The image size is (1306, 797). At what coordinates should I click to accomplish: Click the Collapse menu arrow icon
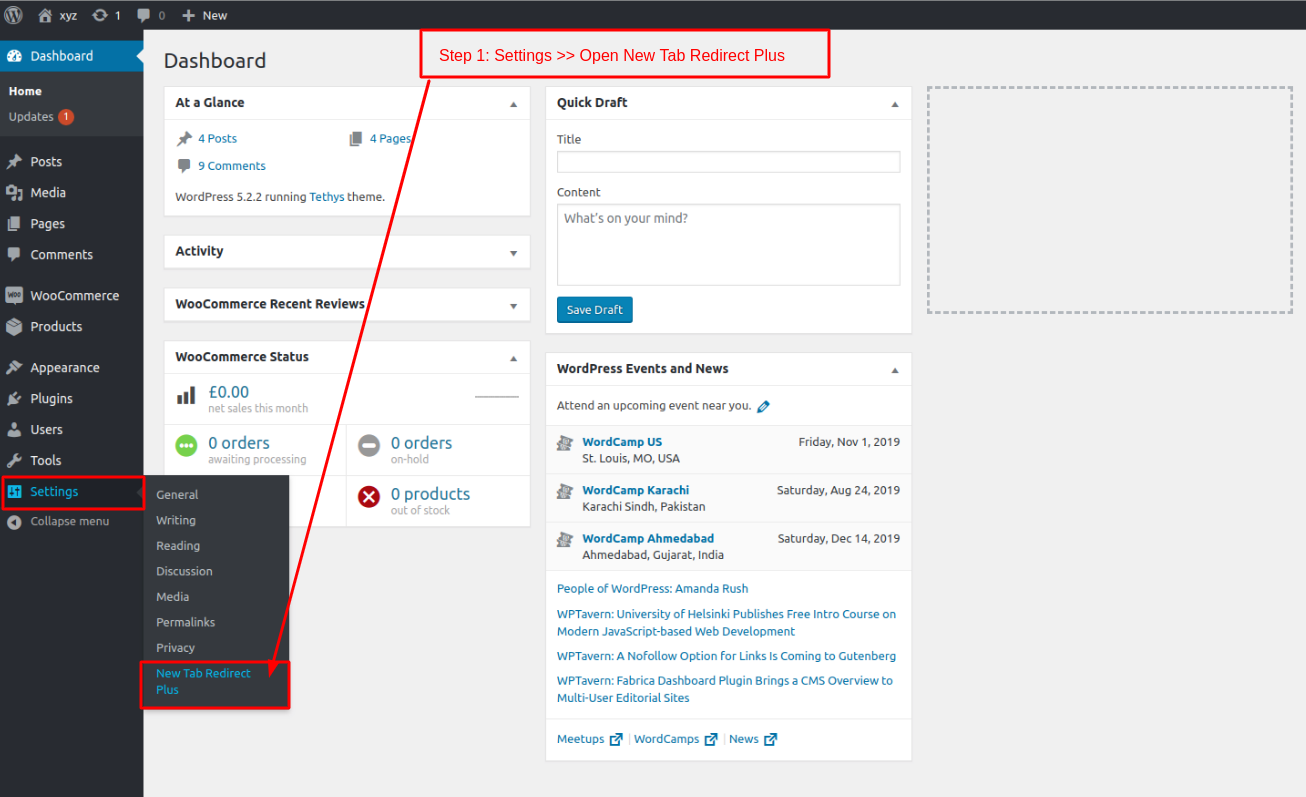(14, 522)
